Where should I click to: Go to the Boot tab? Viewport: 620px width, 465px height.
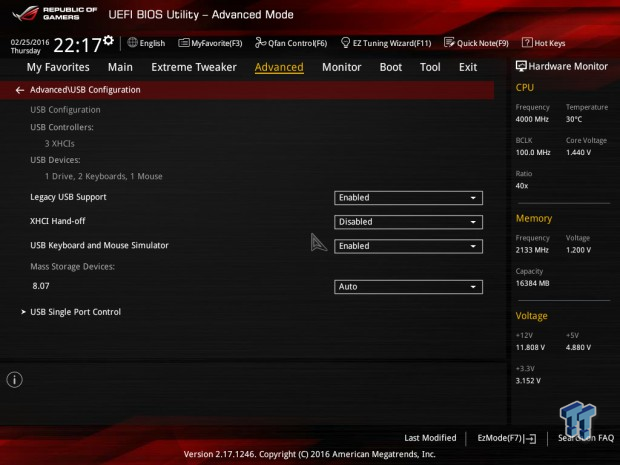point(391,67)
